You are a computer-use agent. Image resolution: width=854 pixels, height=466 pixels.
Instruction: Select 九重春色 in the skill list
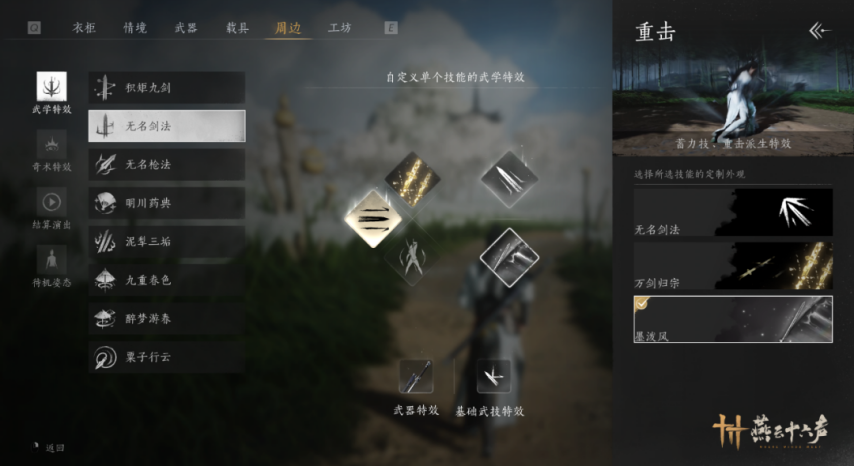167,280
